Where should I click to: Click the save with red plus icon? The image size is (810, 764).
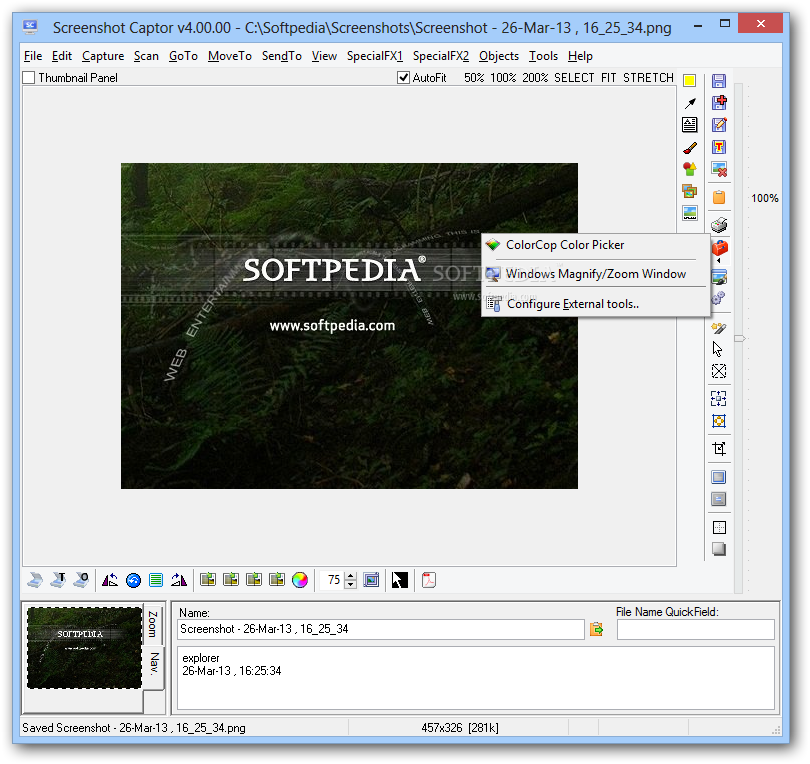(719, 102)
